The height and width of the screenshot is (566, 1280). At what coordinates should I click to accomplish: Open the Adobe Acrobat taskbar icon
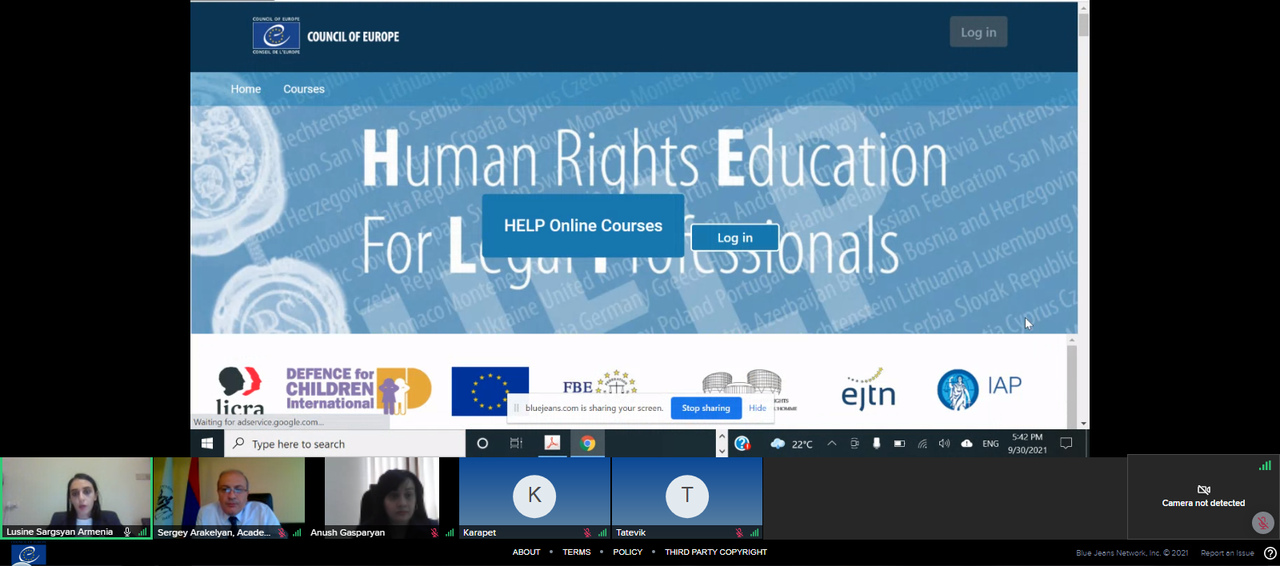click(x=552, y=443)
